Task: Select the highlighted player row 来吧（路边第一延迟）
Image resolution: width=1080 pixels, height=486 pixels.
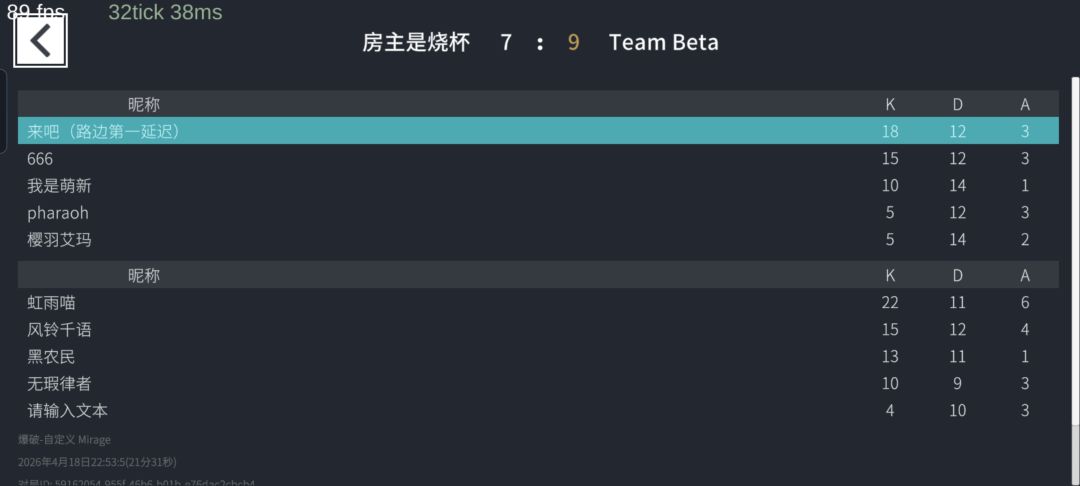Action: 103,131
